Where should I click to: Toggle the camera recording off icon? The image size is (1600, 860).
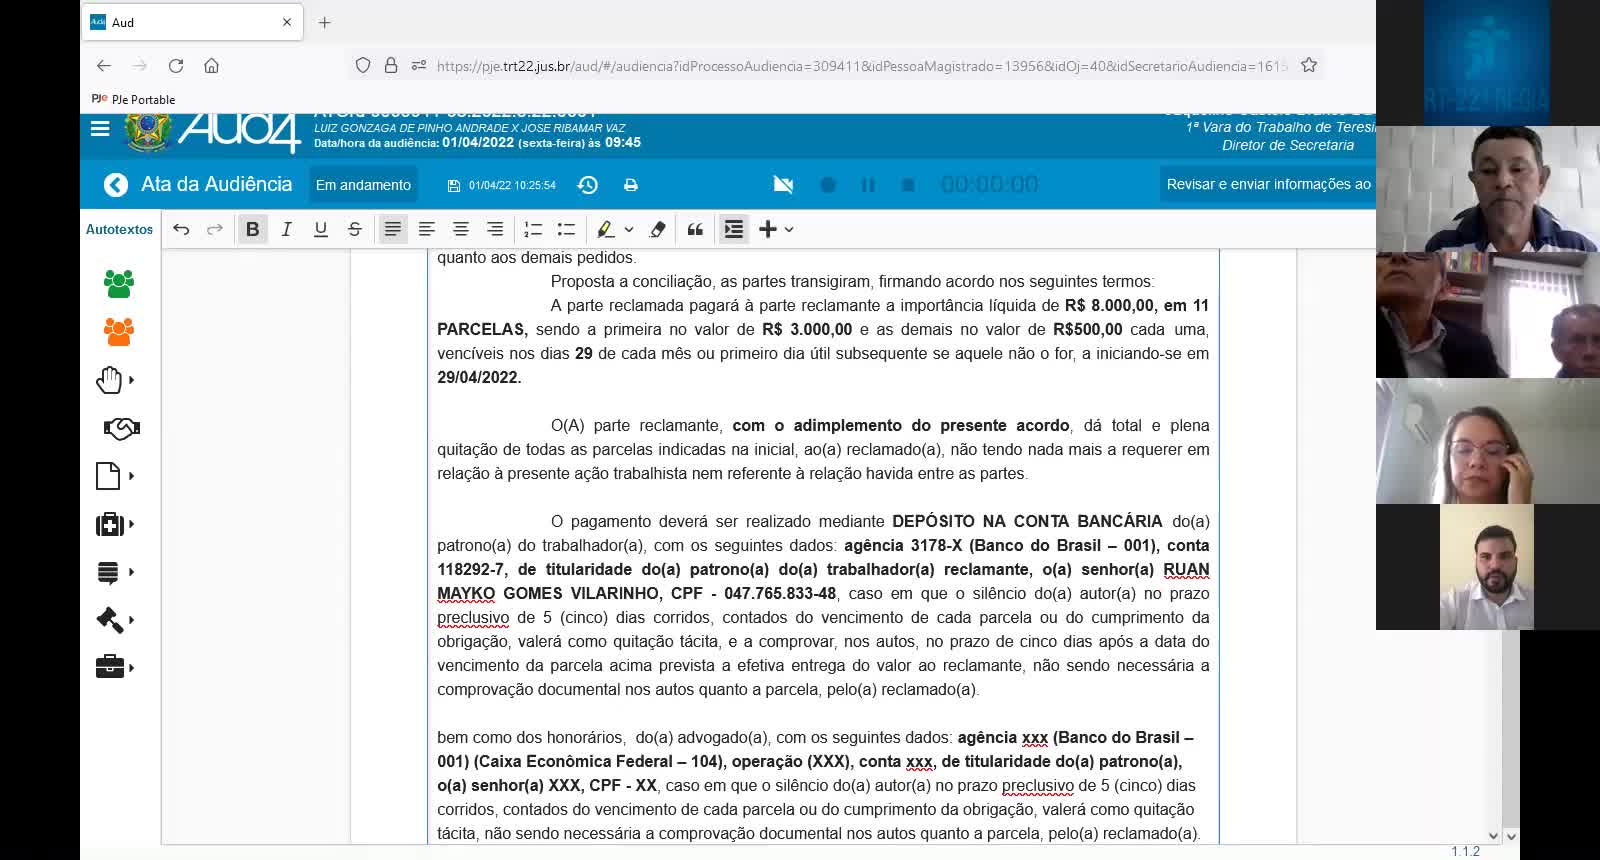[783, 185]
